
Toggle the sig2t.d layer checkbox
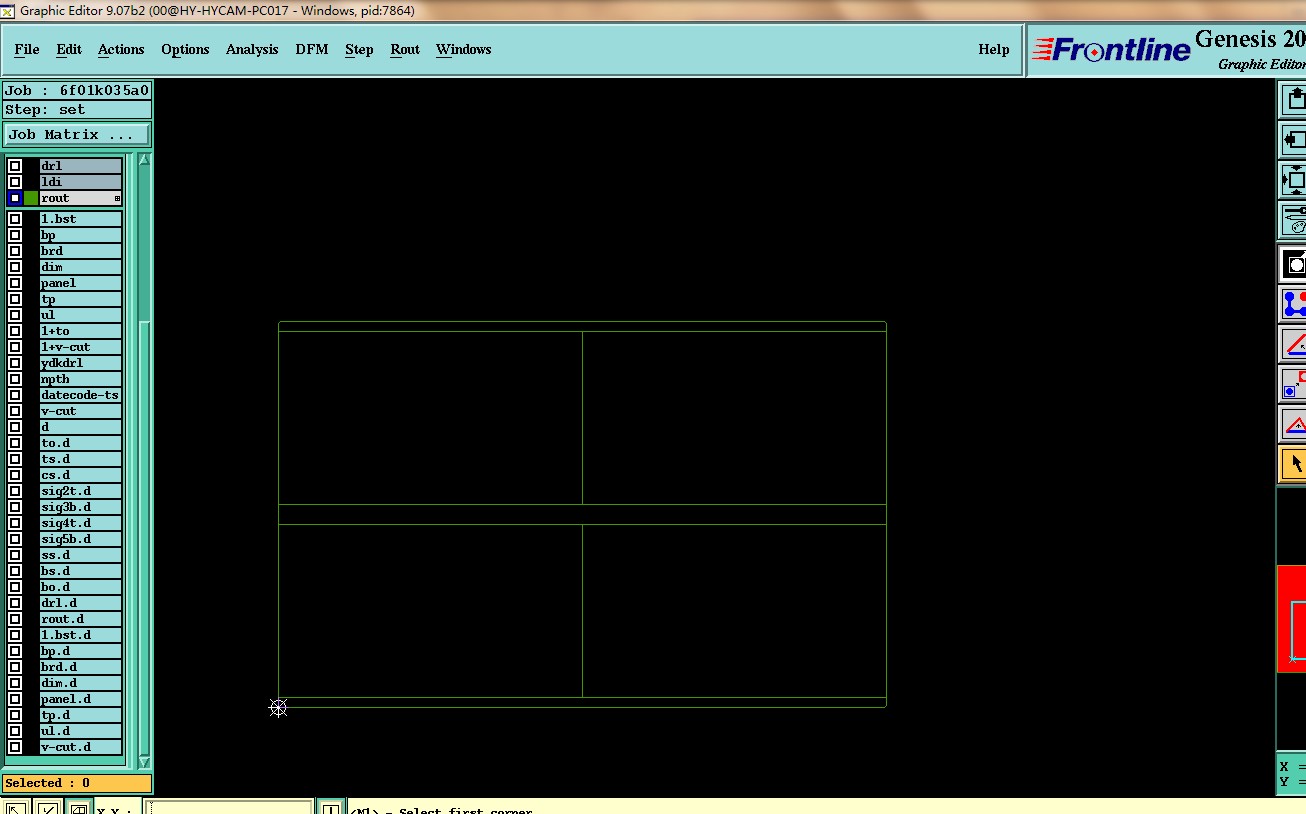pyautogui.click(x=15, y=491)
